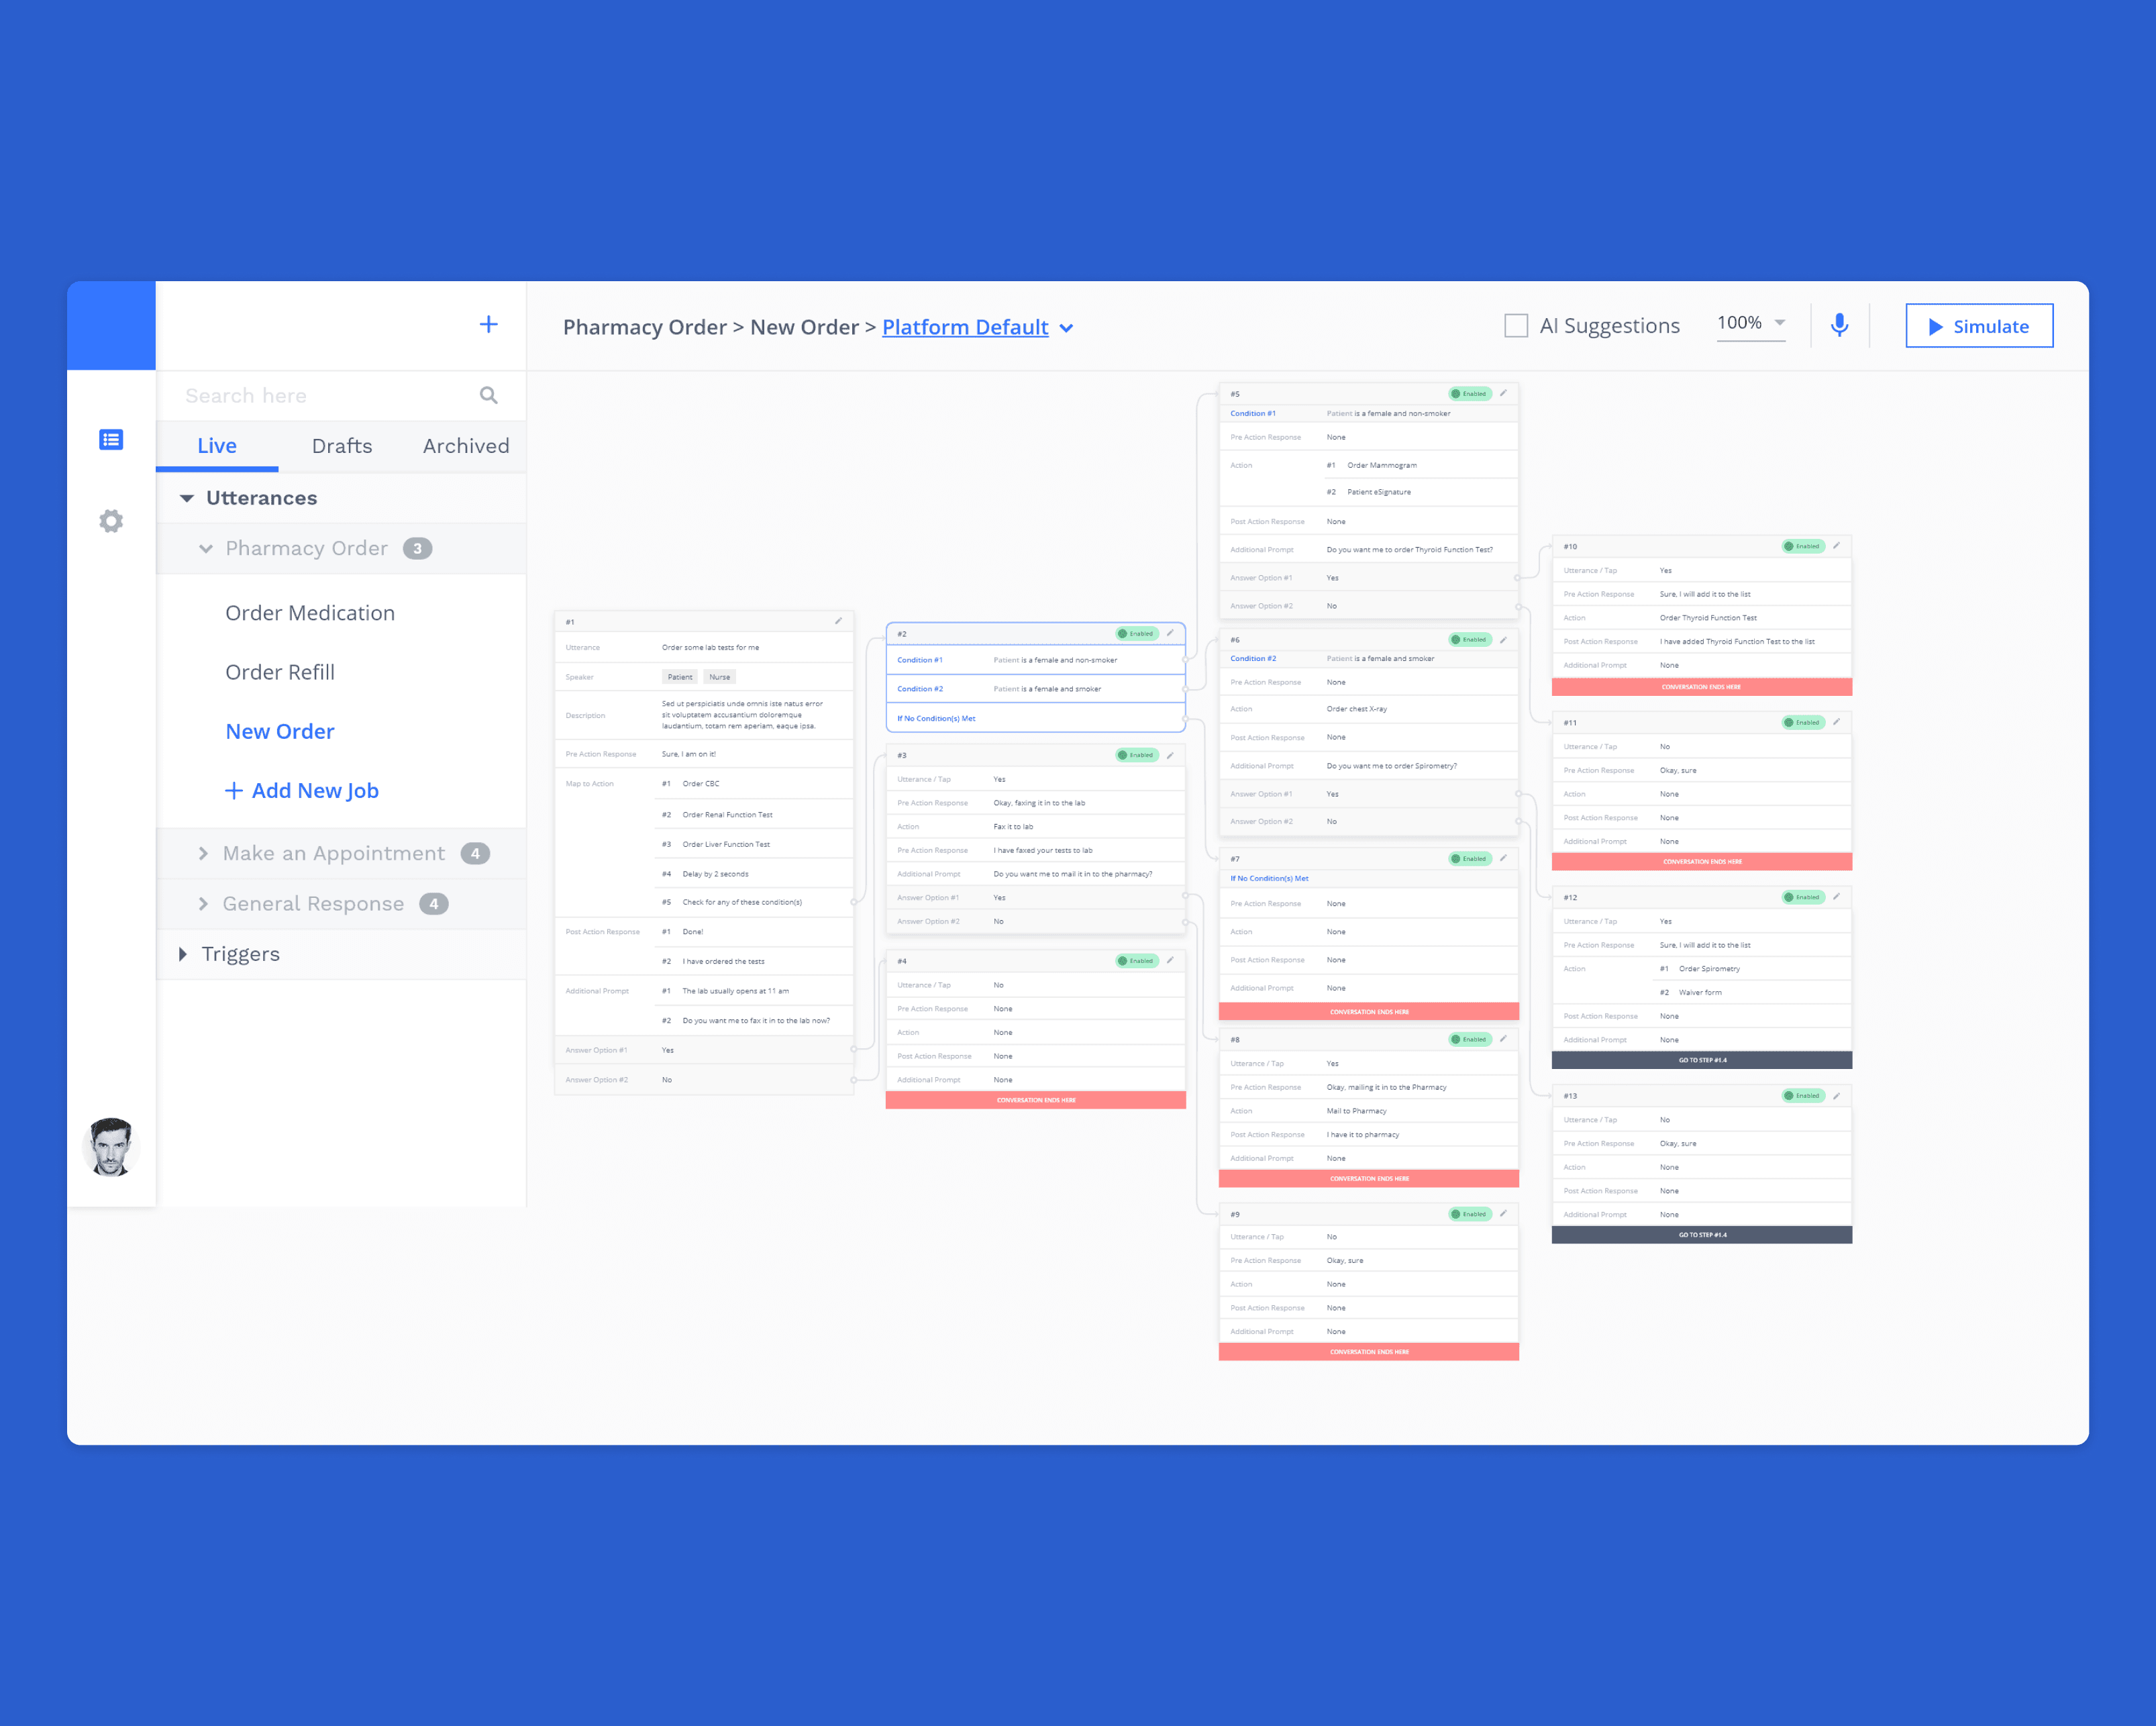Edit card #3 with pencil icon

pyautogui.click(x=1170, y=755)
